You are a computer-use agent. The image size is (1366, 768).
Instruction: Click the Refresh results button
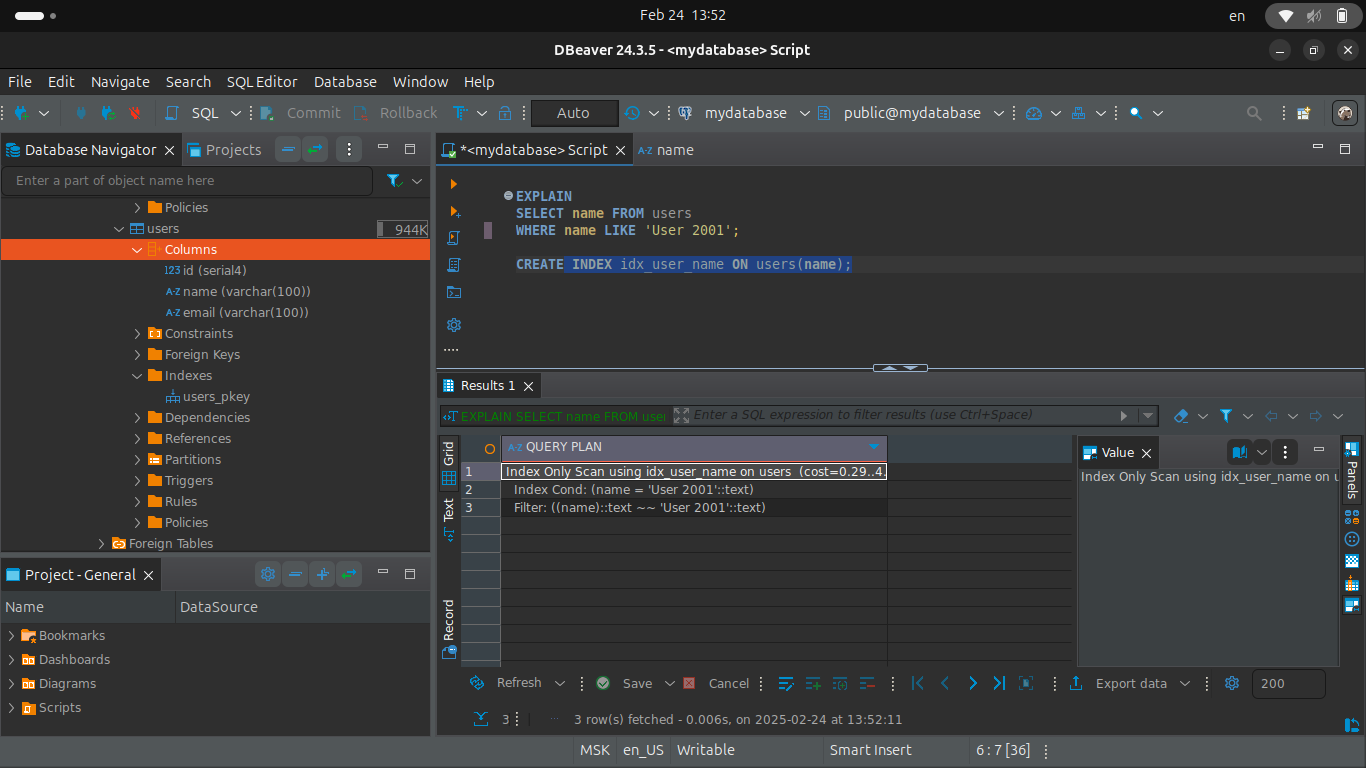(x=507, y=683)
